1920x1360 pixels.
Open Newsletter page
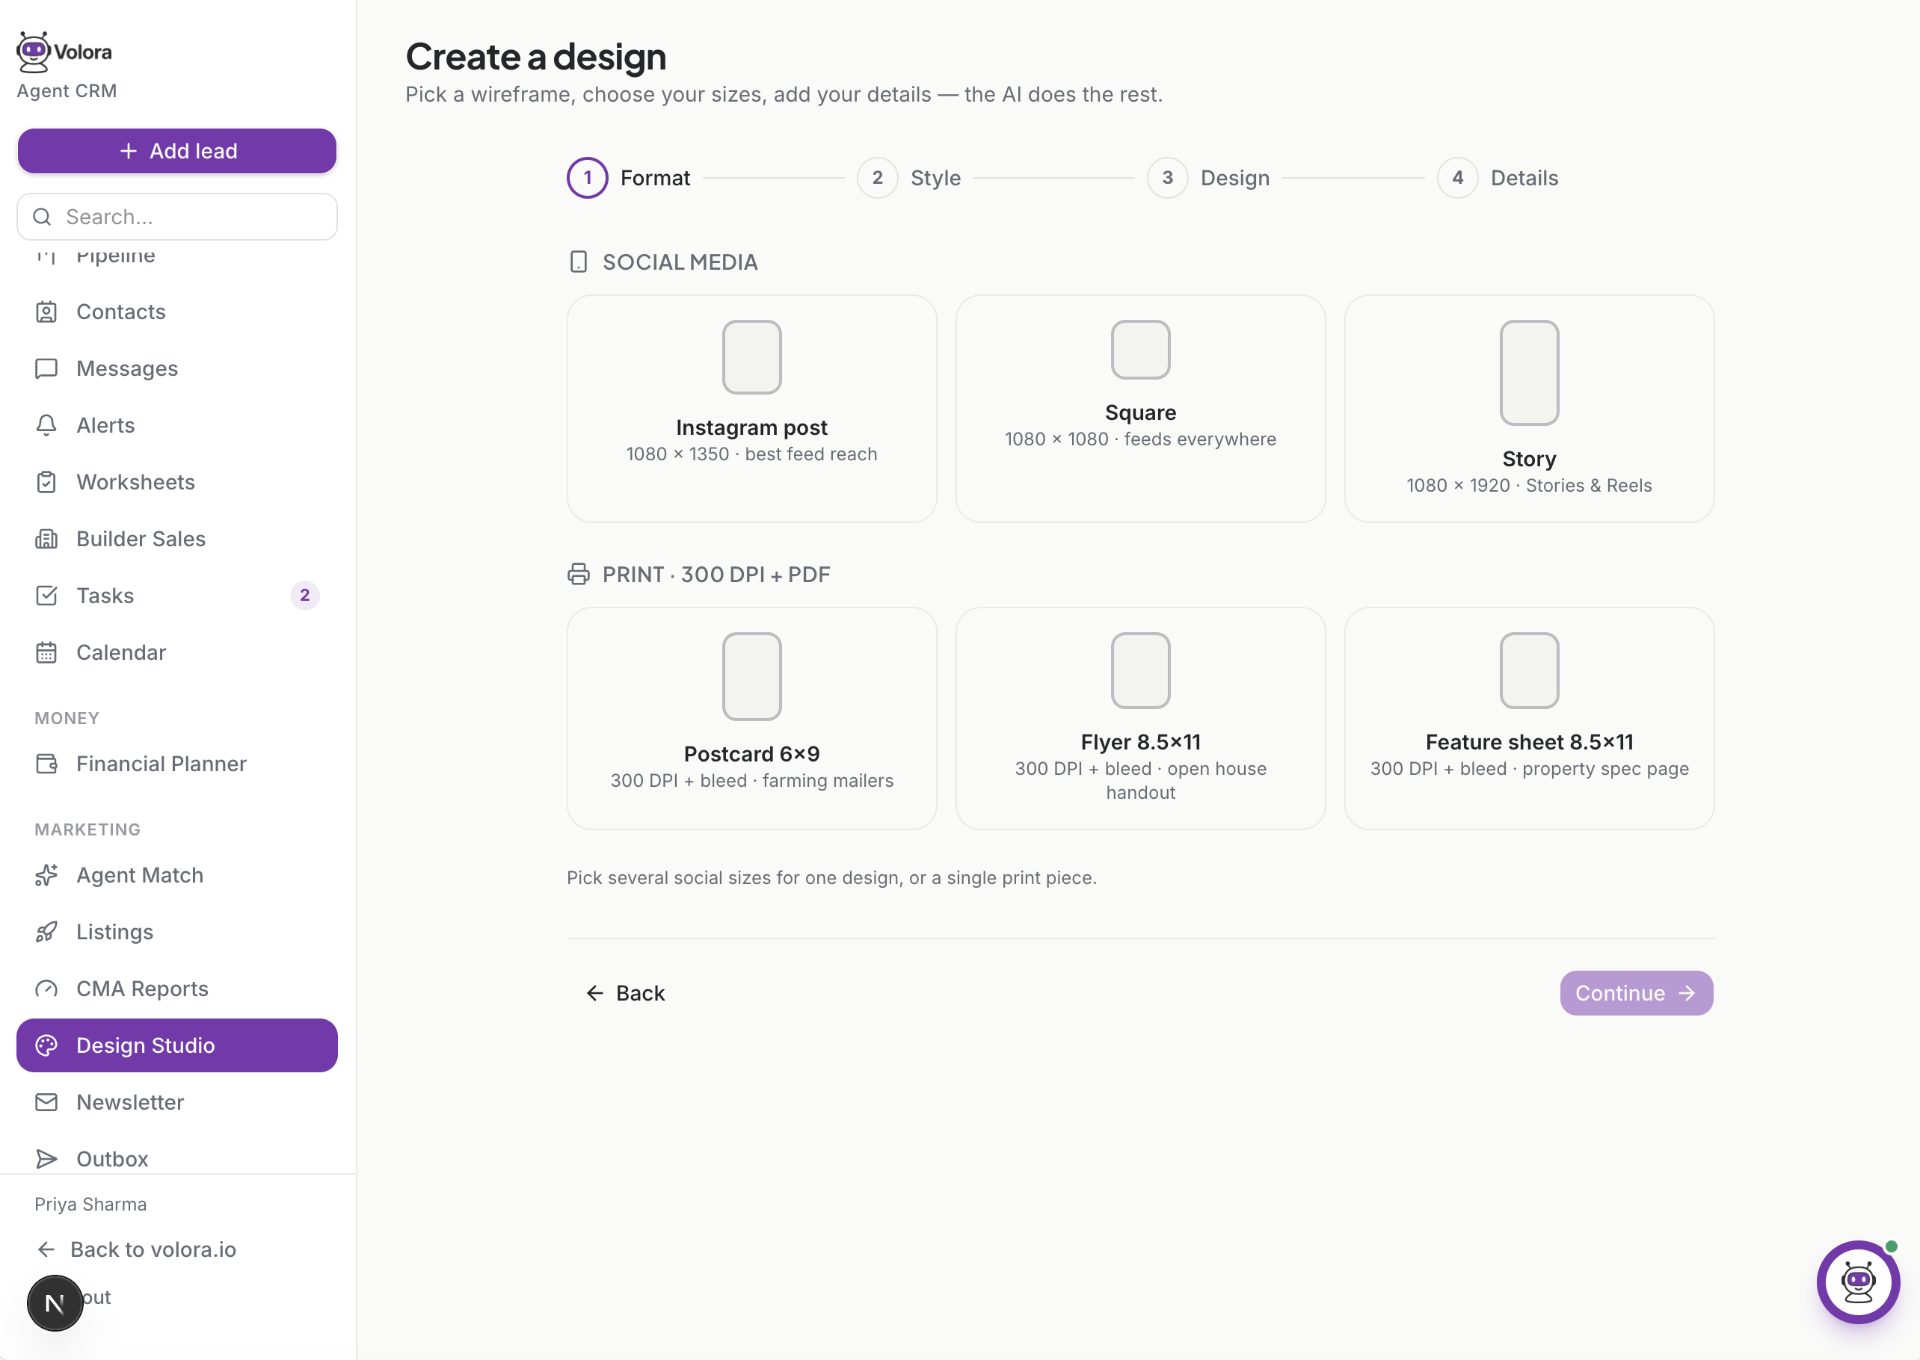(x=177, y=1102)
